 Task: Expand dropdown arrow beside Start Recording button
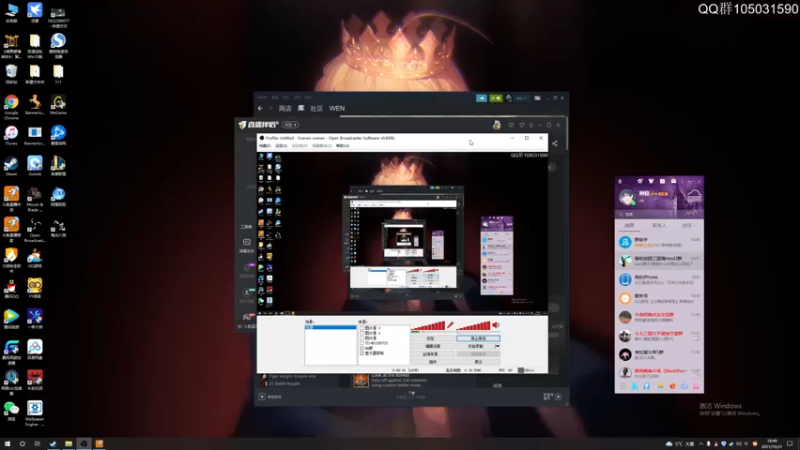pos(497,346)
